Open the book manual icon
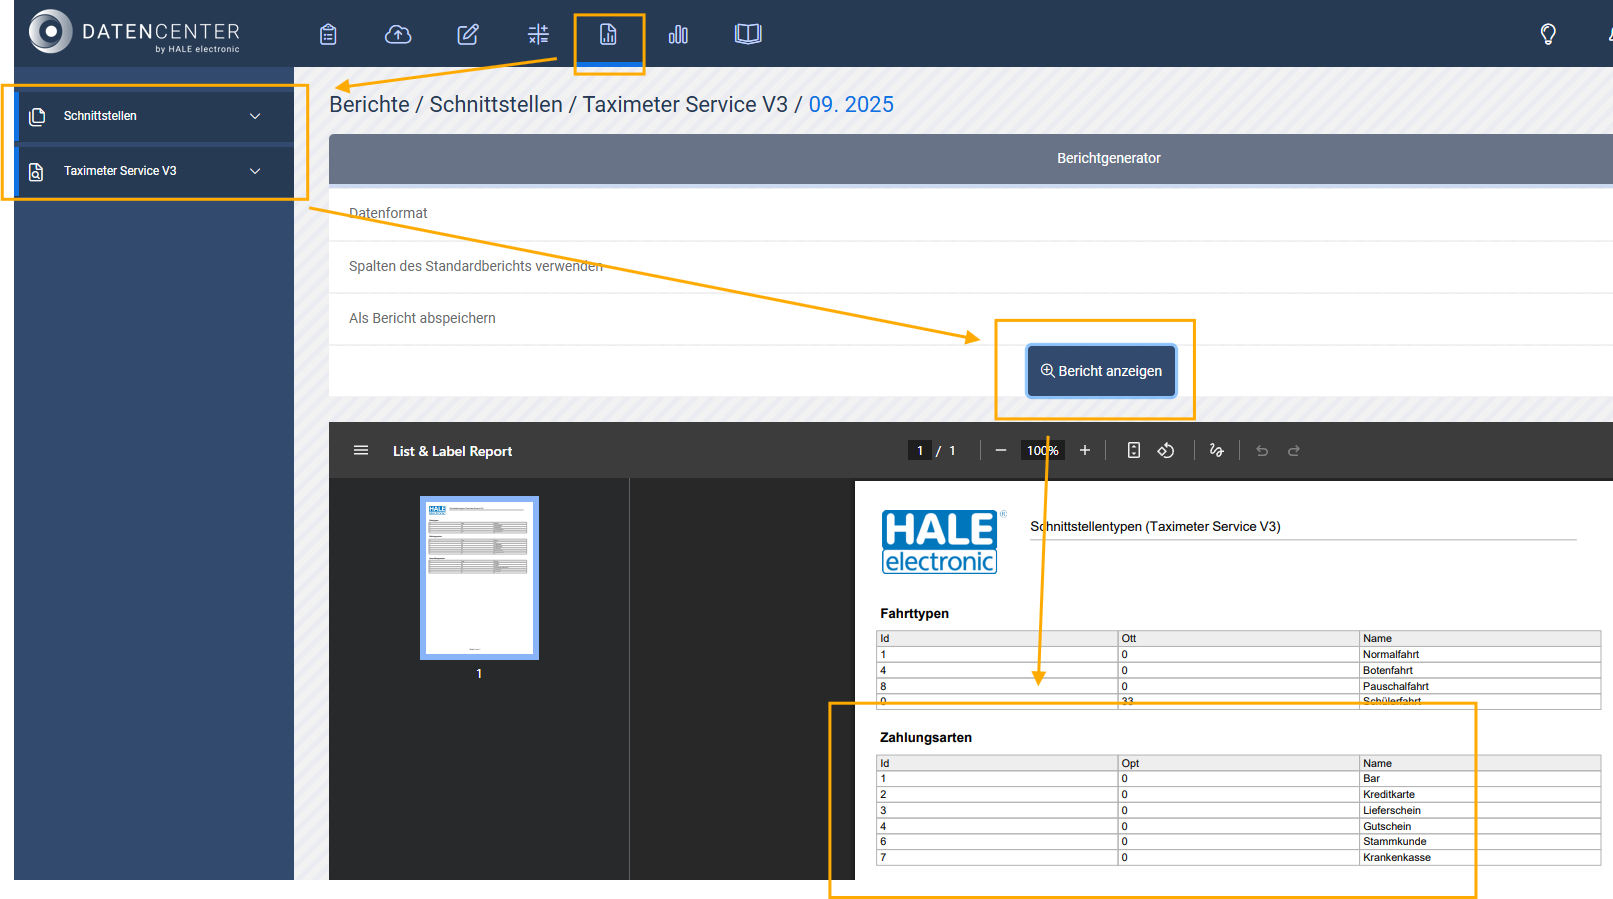This screenshot has width=1613, height=899. pyautogui.click(x=747, y=35)
